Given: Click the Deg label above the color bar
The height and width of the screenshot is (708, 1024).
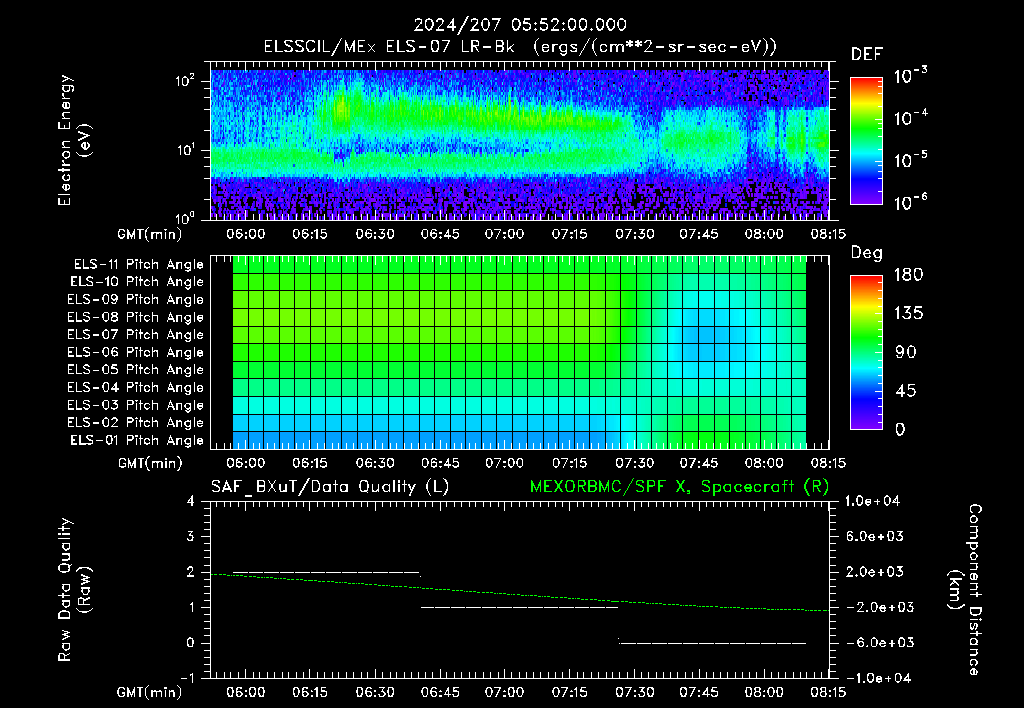Looking at the screenshot, I should tap(867, 253).
